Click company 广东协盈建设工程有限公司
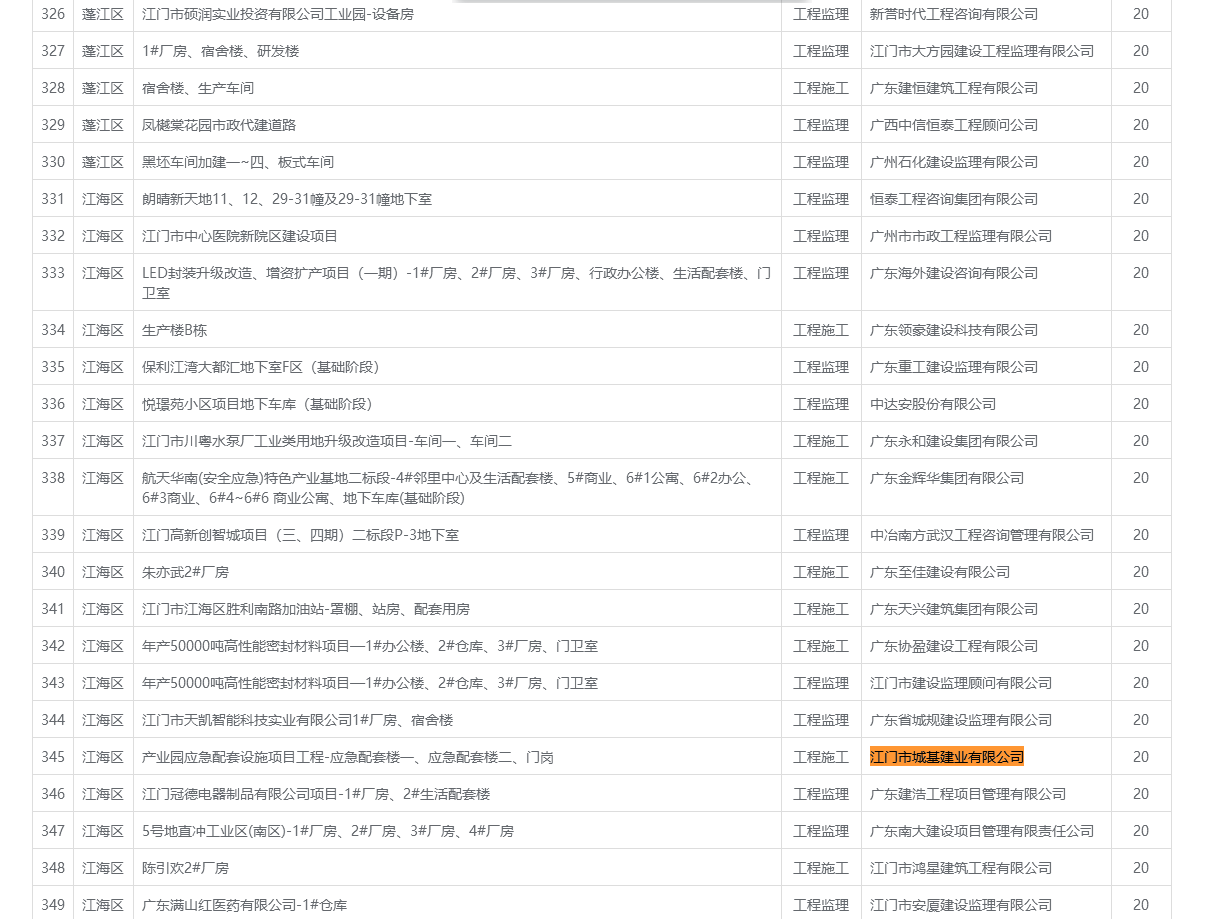The width and height of the screenshot is (1223, 919). (954, 646)
